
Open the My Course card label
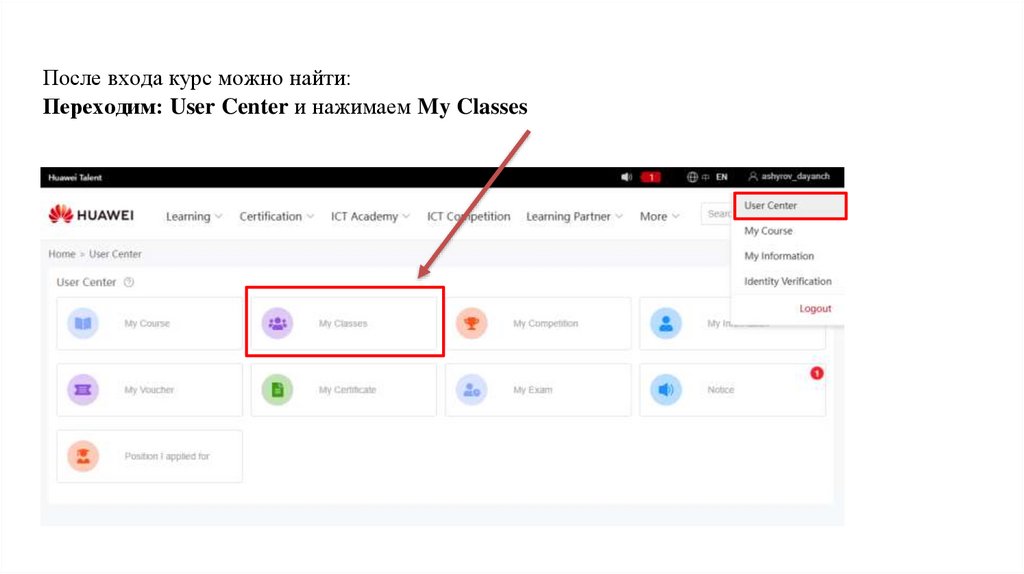[x=147, y=323]
